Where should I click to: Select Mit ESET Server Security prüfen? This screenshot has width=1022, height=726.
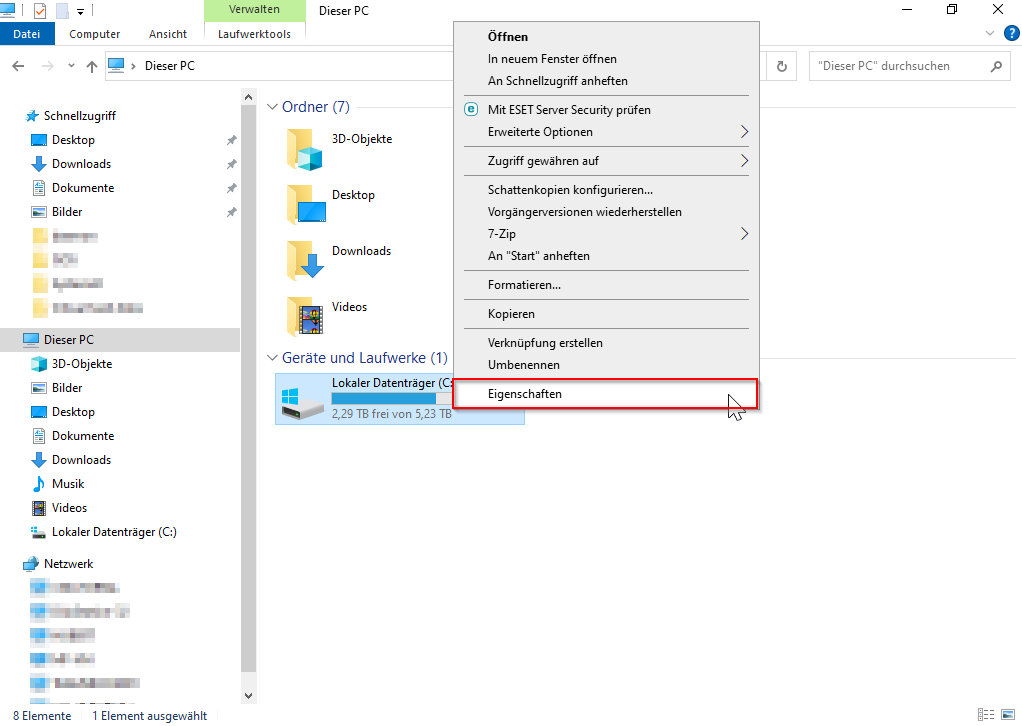coord(568,110)
